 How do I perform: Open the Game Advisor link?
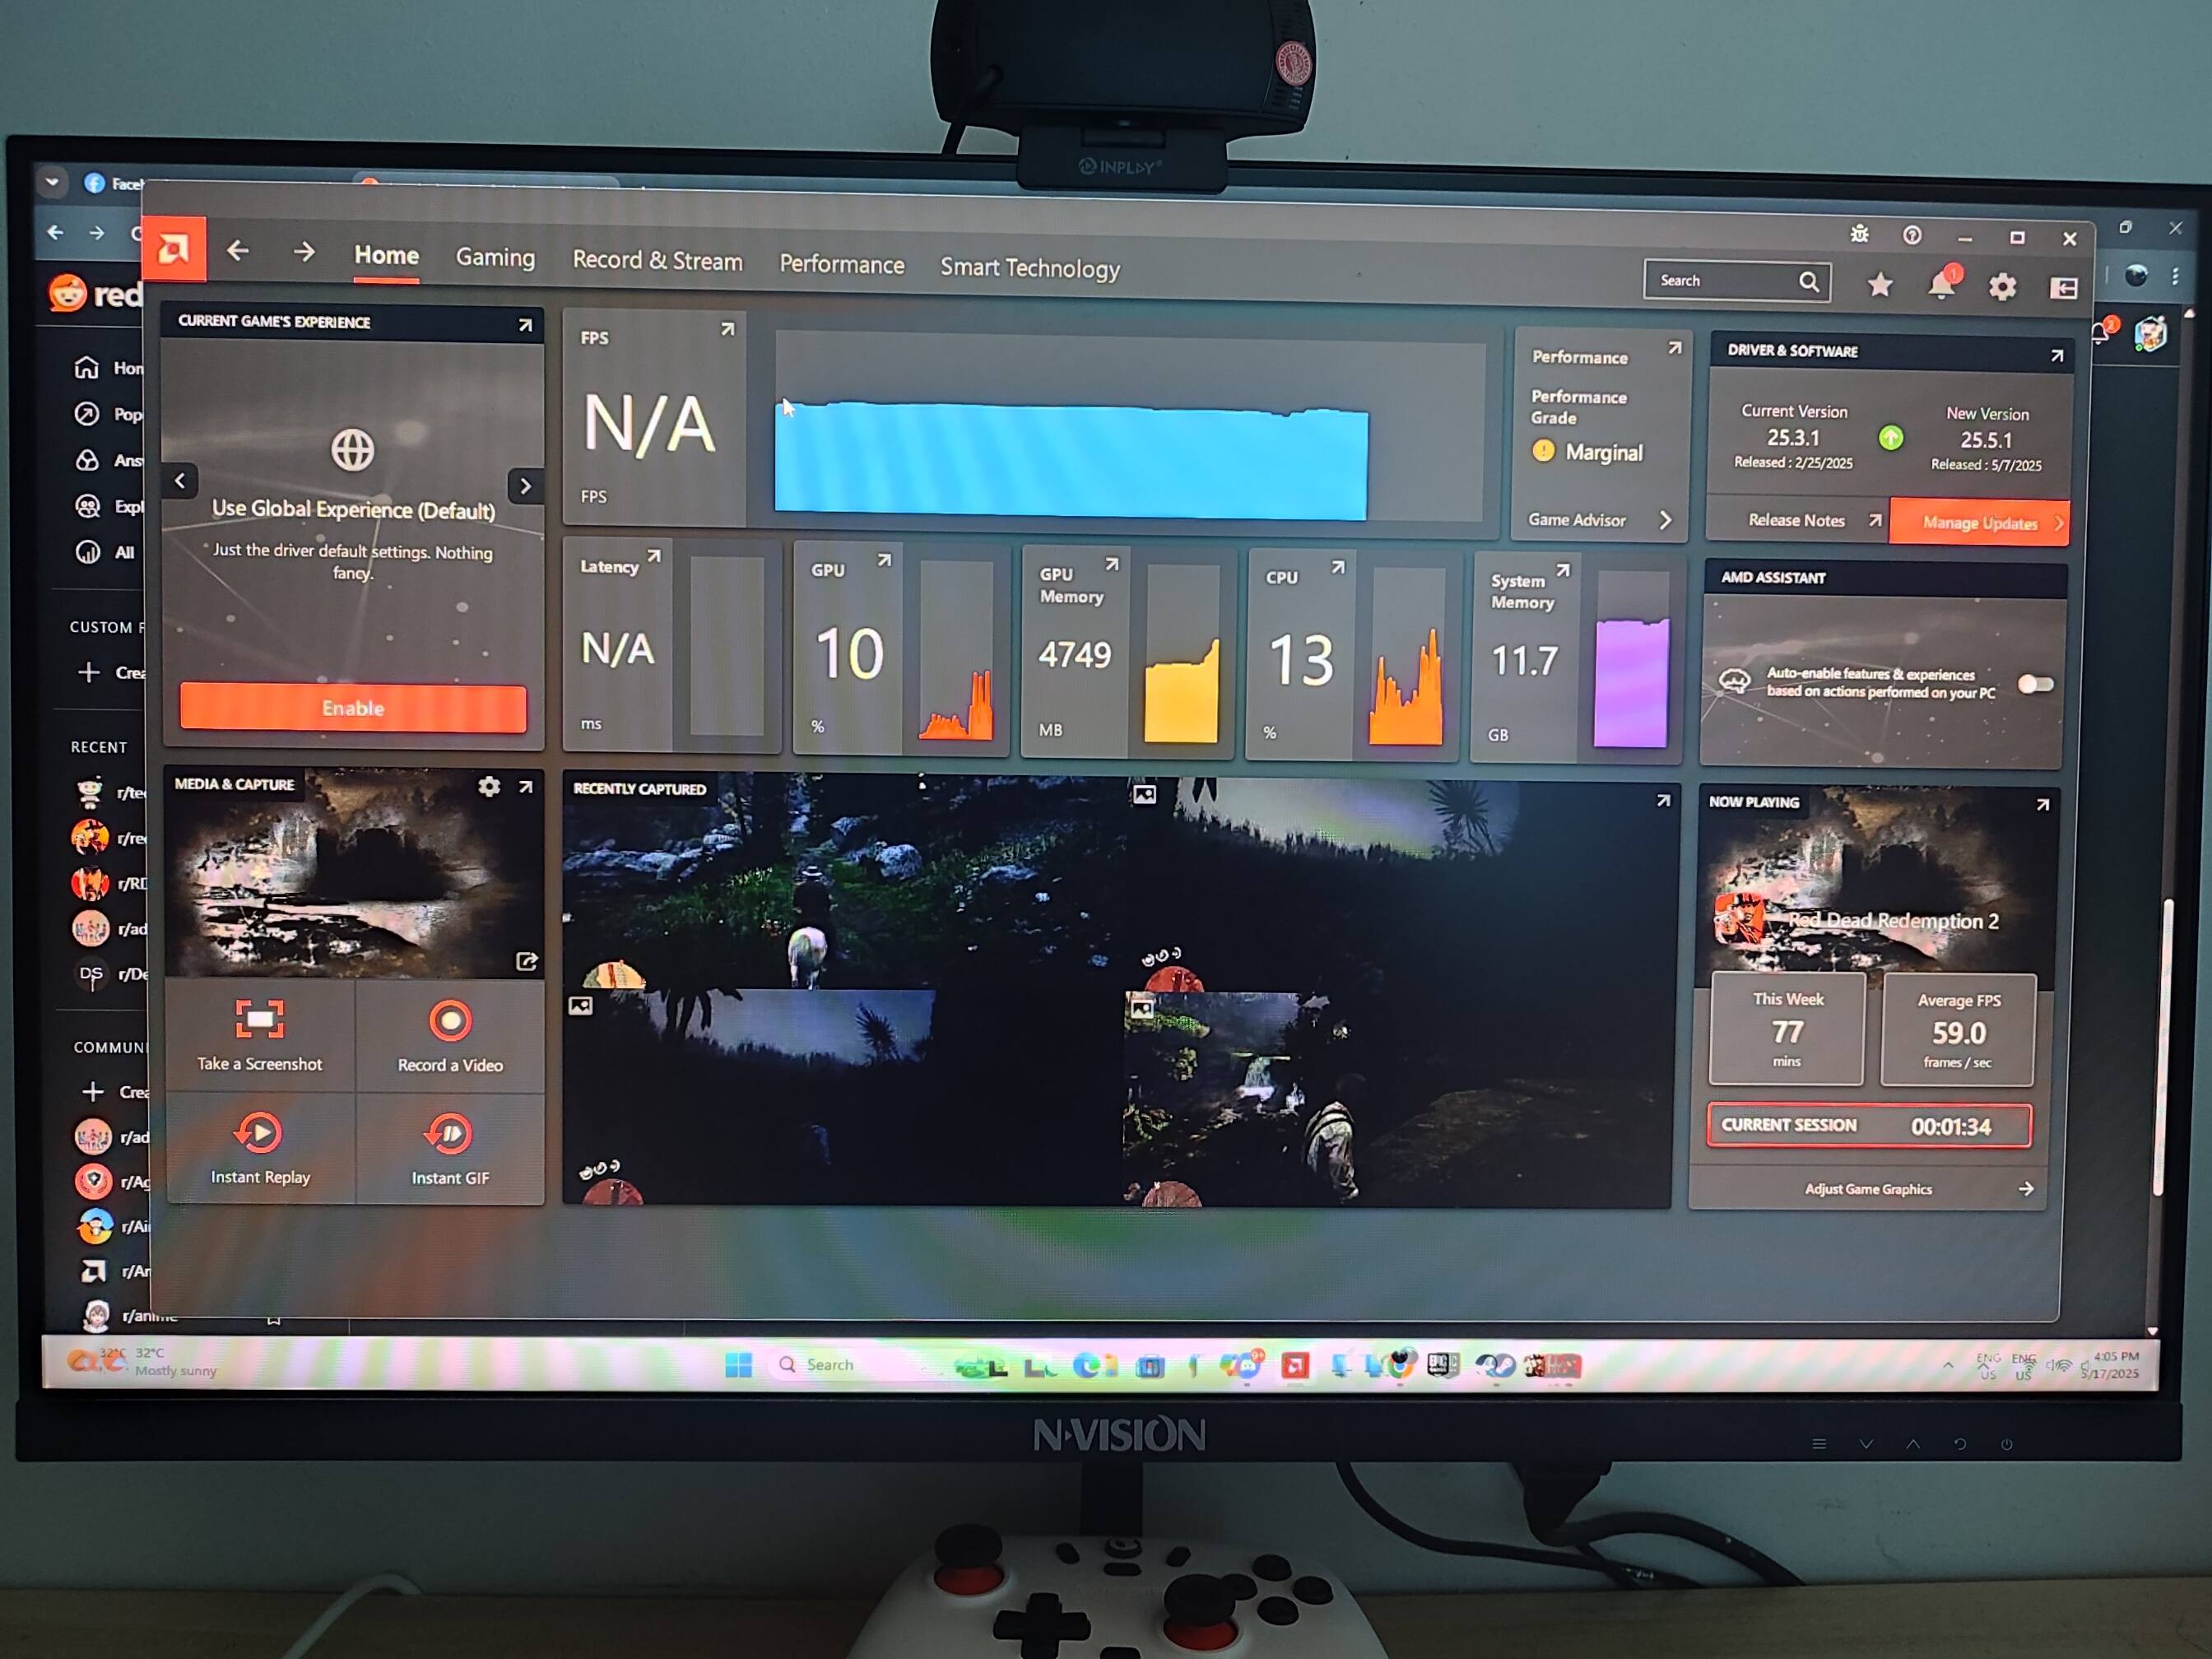[1577, 520]
